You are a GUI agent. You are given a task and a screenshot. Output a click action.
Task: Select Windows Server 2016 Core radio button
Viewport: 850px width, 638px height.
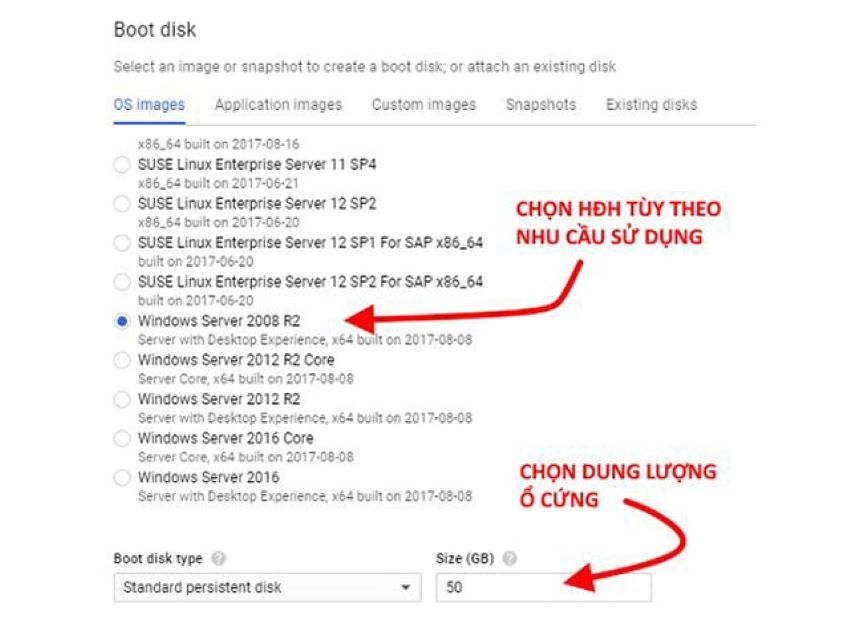point(122,438)
